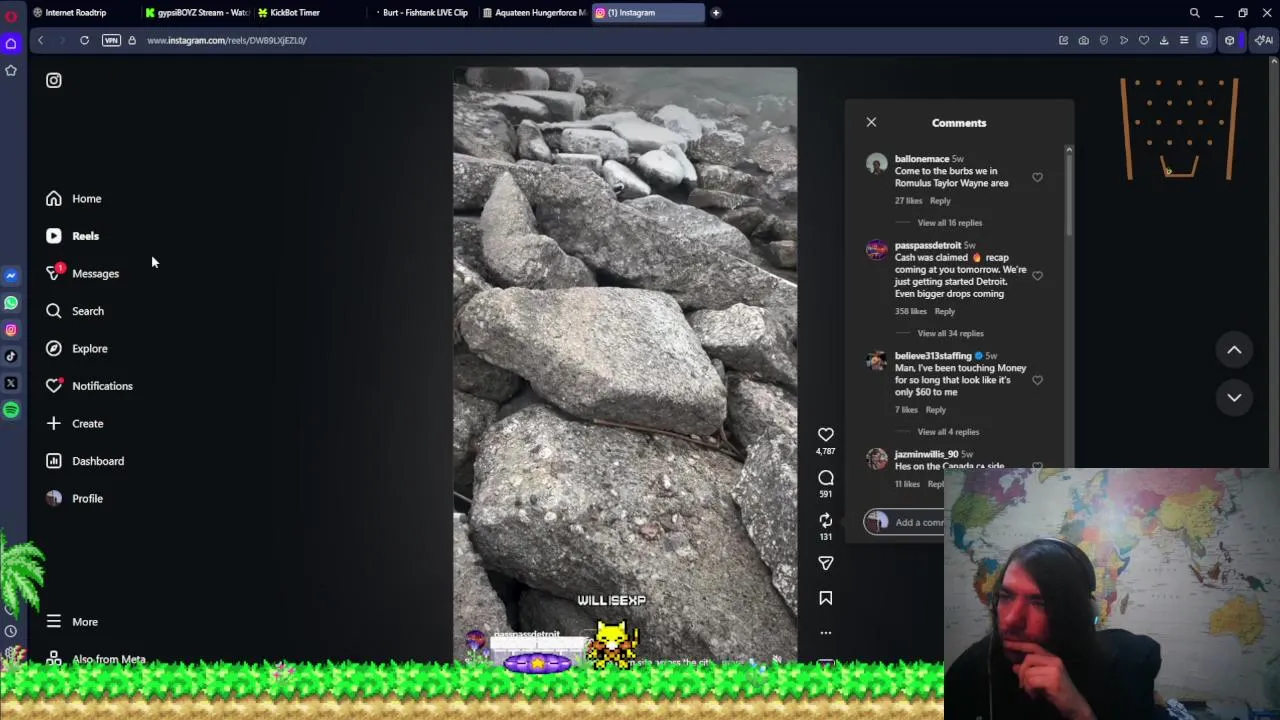Click the Instagram logo icon
Image resolution: width=1280 pixels, height=720 pixels.
(x=54, y=80)
